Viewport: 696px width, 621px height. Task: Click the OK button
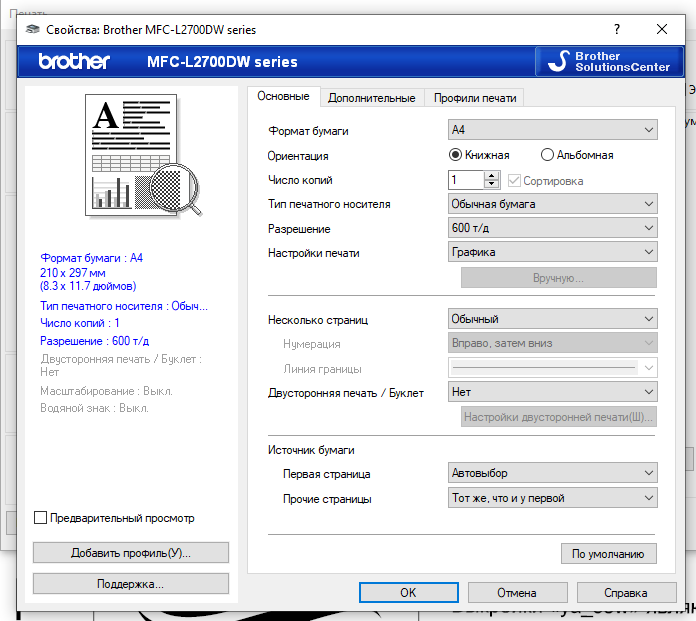tap(408, 593)
